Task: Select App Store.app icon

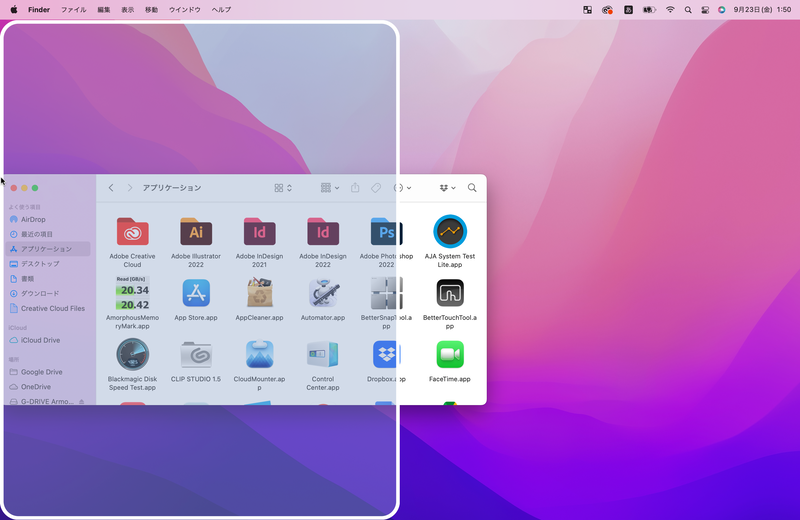Action: 196,293
